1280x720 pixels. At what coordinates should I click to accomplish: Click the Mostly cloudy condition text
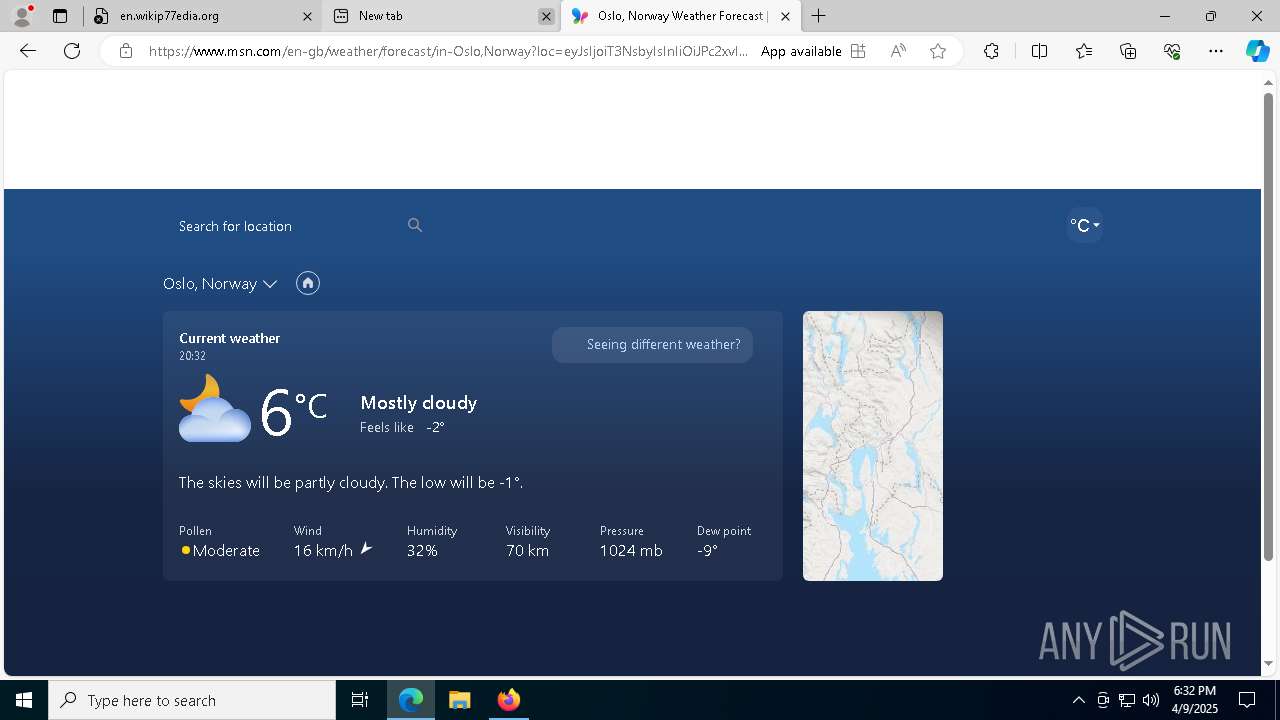(x=418, y=403)
